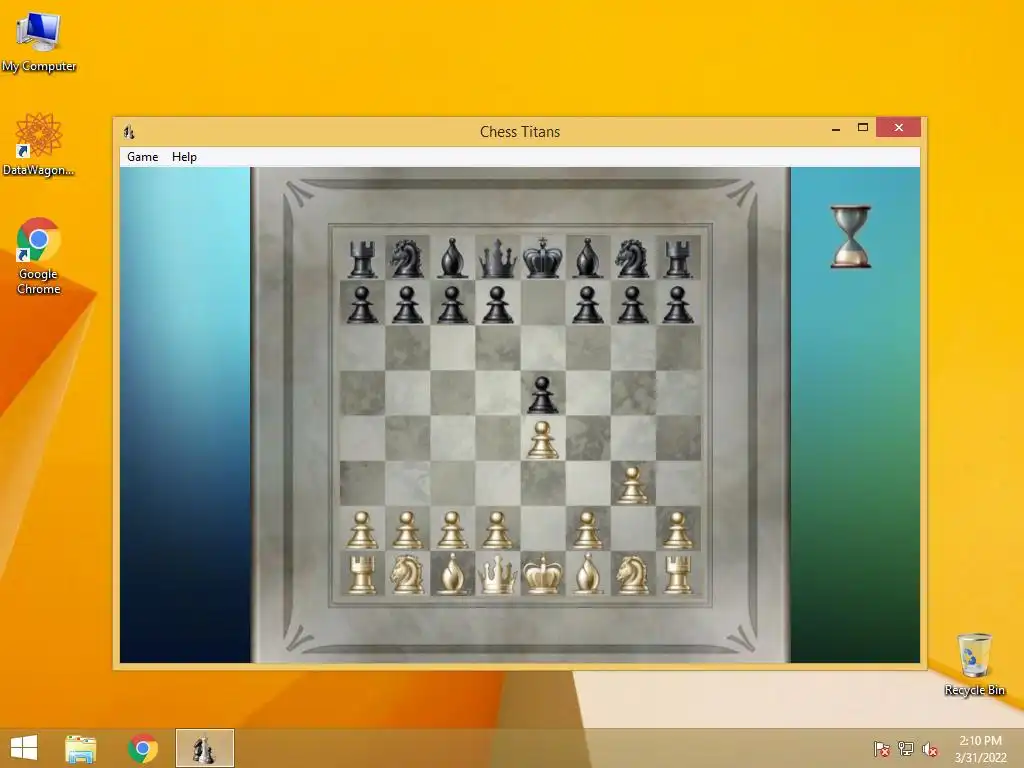Click the Chess Titans title bar icon

[x=129, y=132]
